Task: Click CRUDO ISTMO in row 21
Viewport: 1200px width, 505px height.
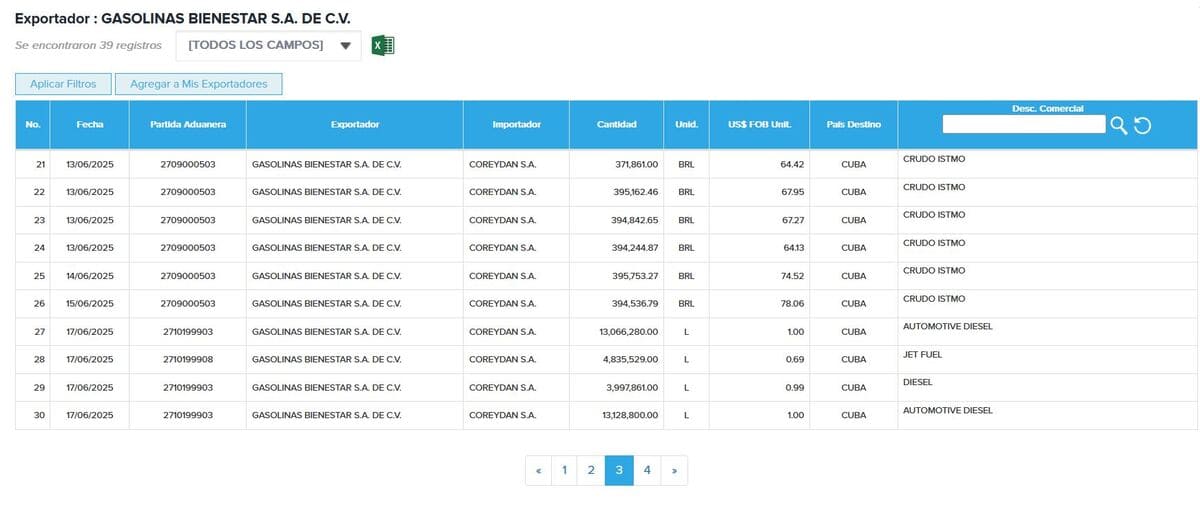Action: (x=934, y=158)
